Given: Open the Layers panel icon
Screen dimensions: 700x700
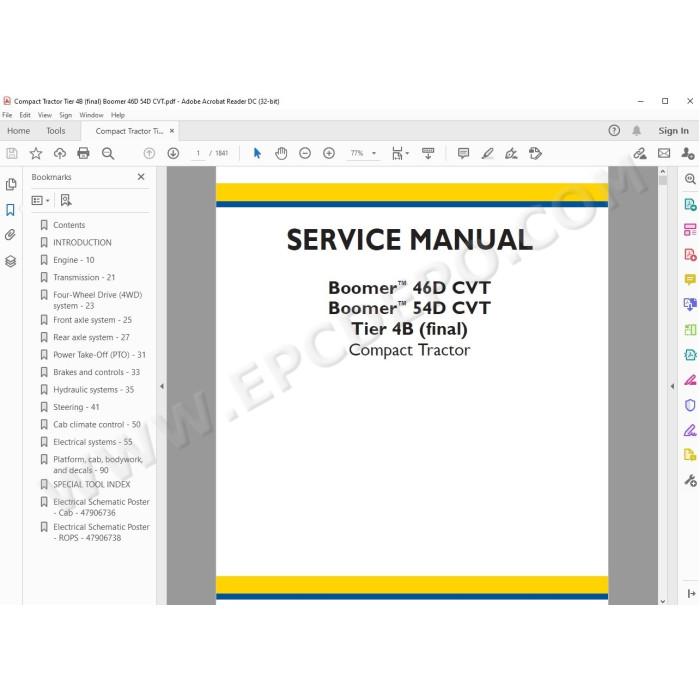Looking at the screenshot, I should click(x=10, y=261).
